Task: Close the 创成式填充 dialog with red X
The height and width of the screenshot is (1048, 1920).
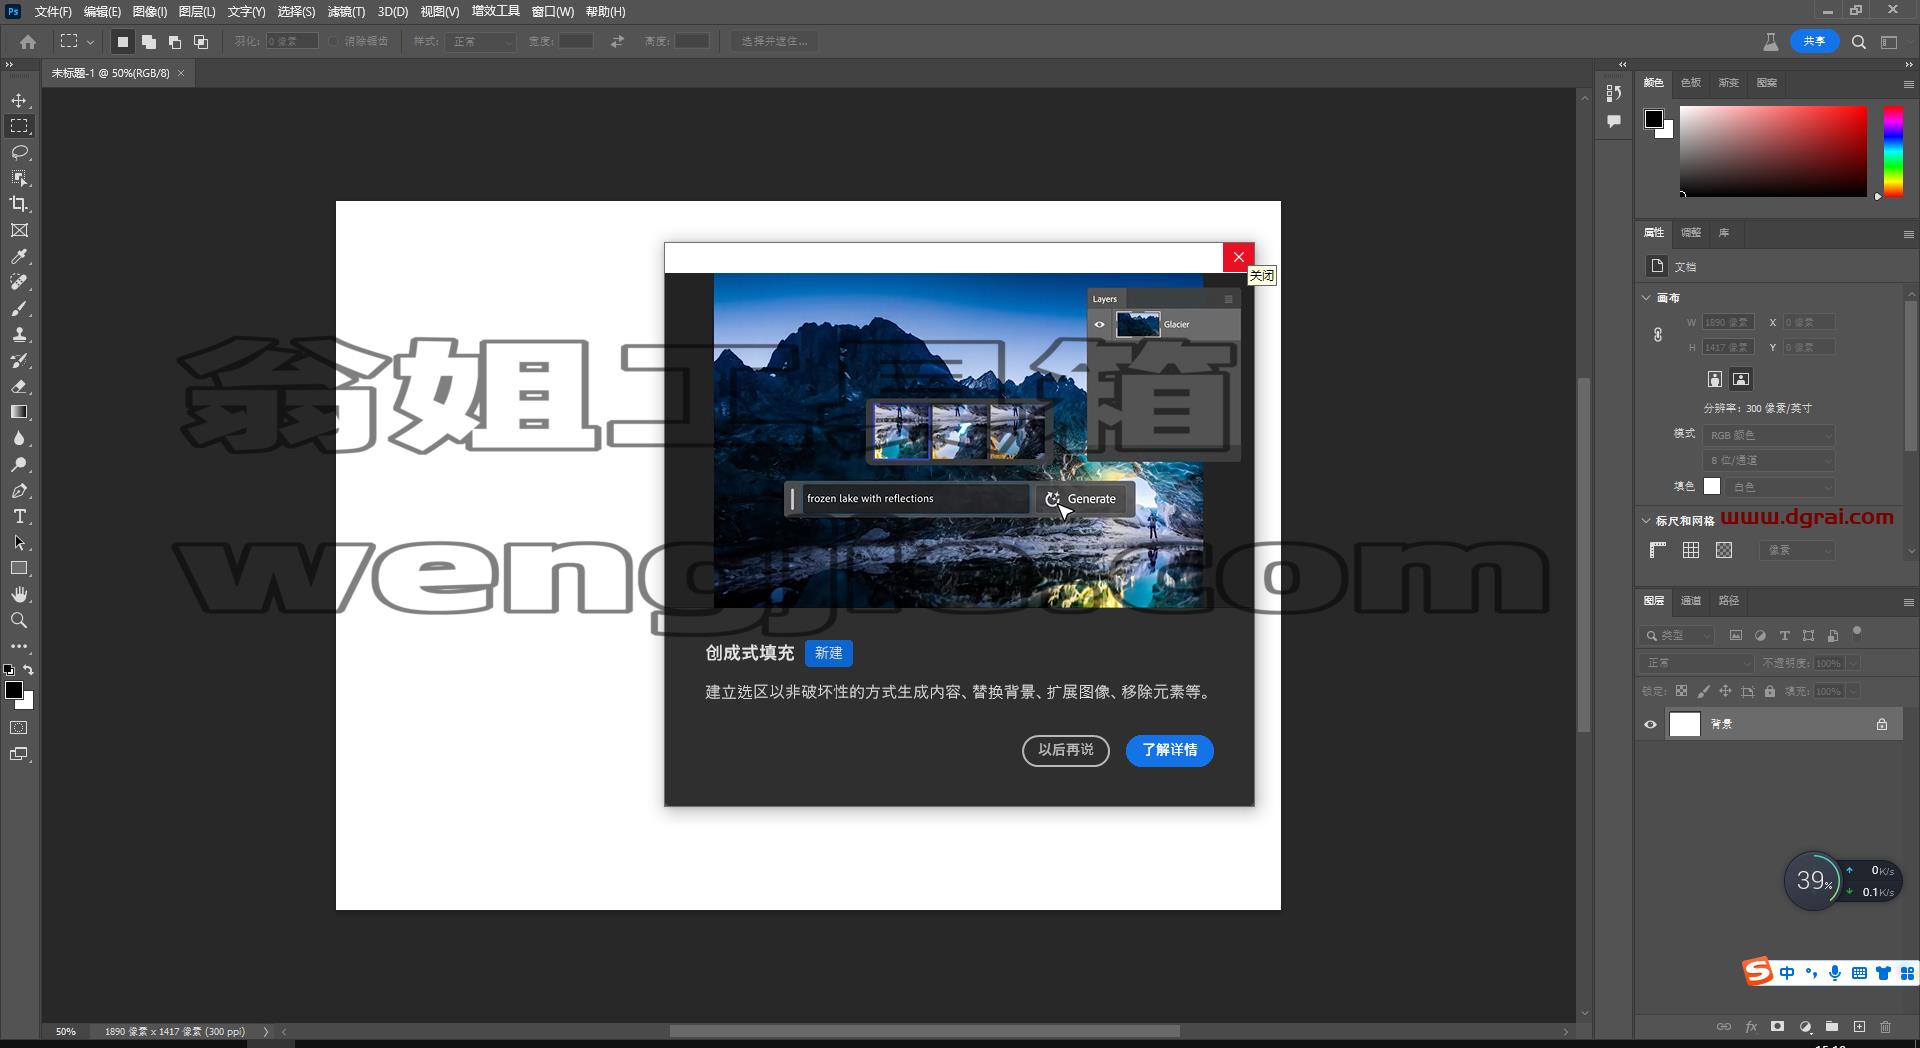Action: (x=1239, y=257)
